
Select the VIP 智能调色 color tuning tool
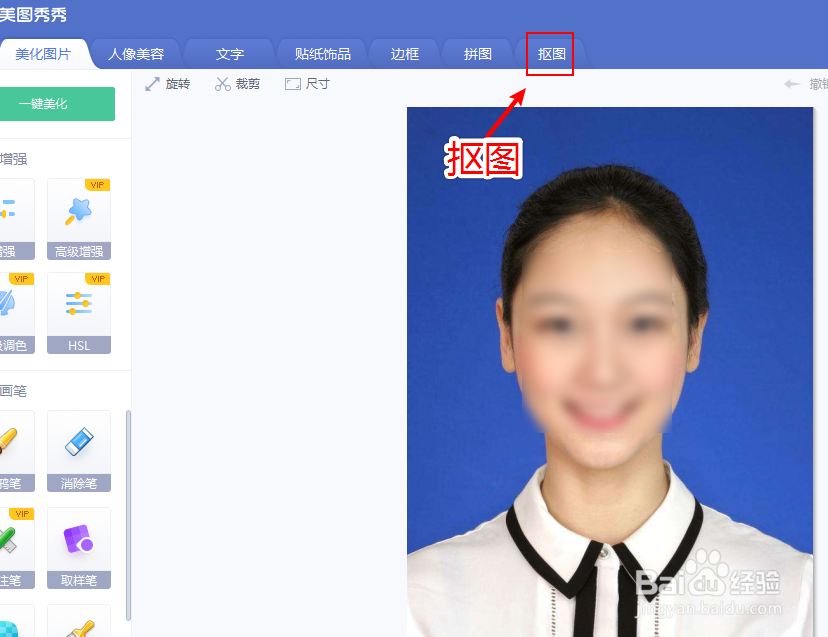pos(14,310)
